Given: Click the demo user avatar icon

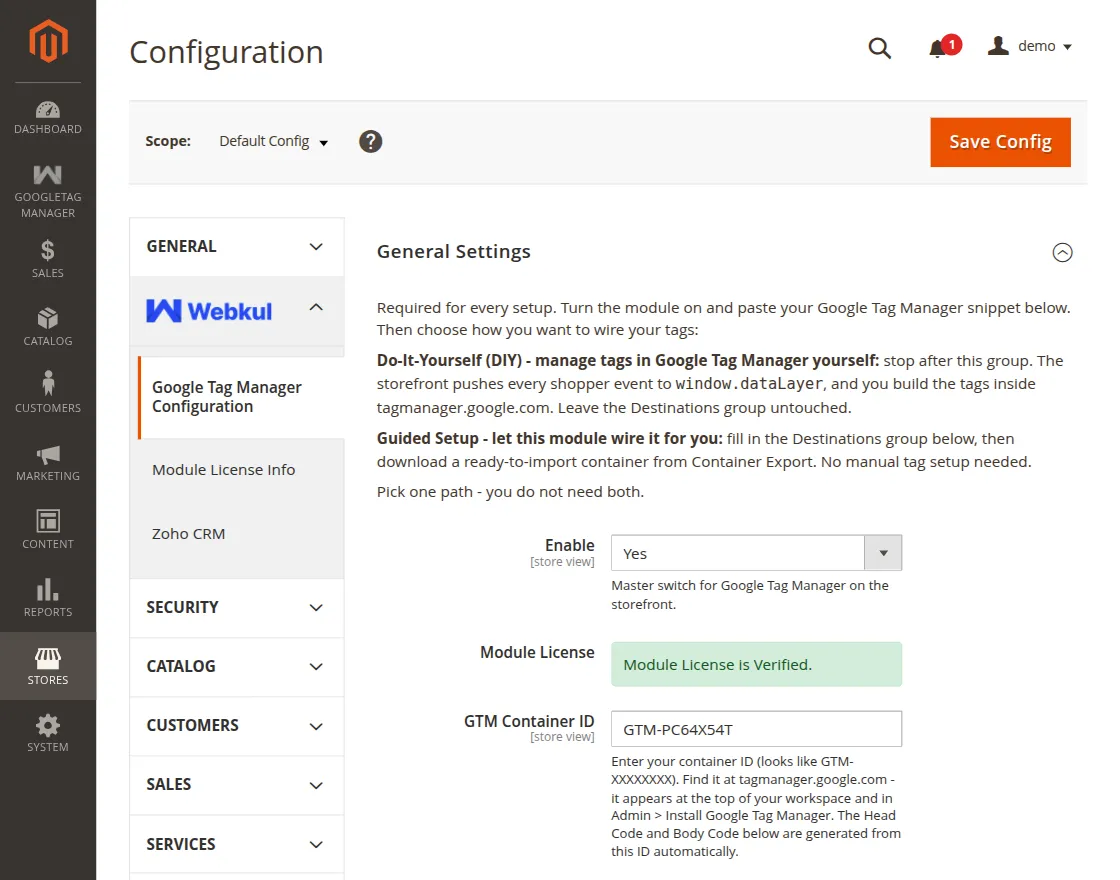Looking at the screenshot, I should point(998,46).
